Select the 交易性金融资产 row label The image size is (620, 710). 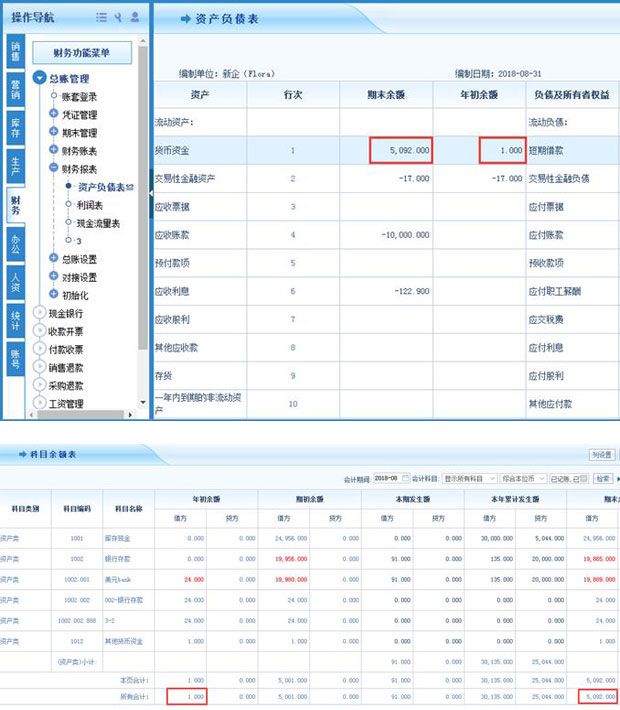tap(185, 178)
